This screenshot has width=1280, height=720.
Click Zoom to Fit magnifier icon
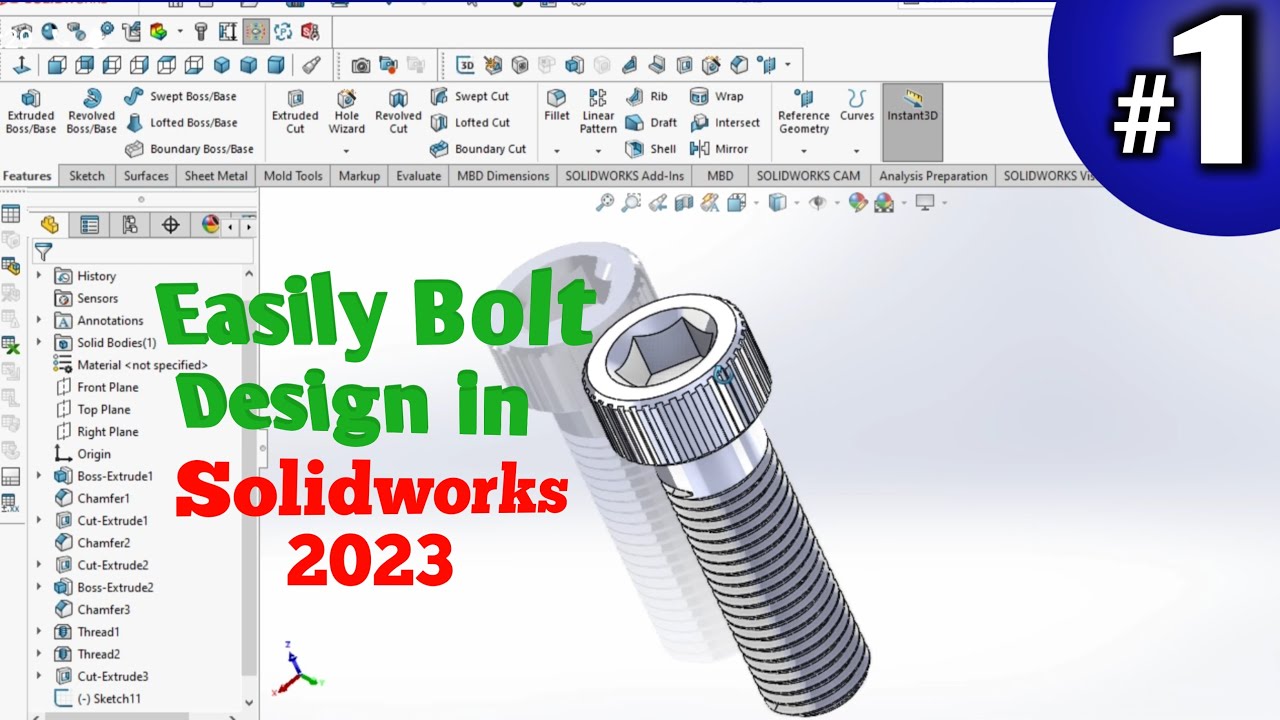coord(605,203)
